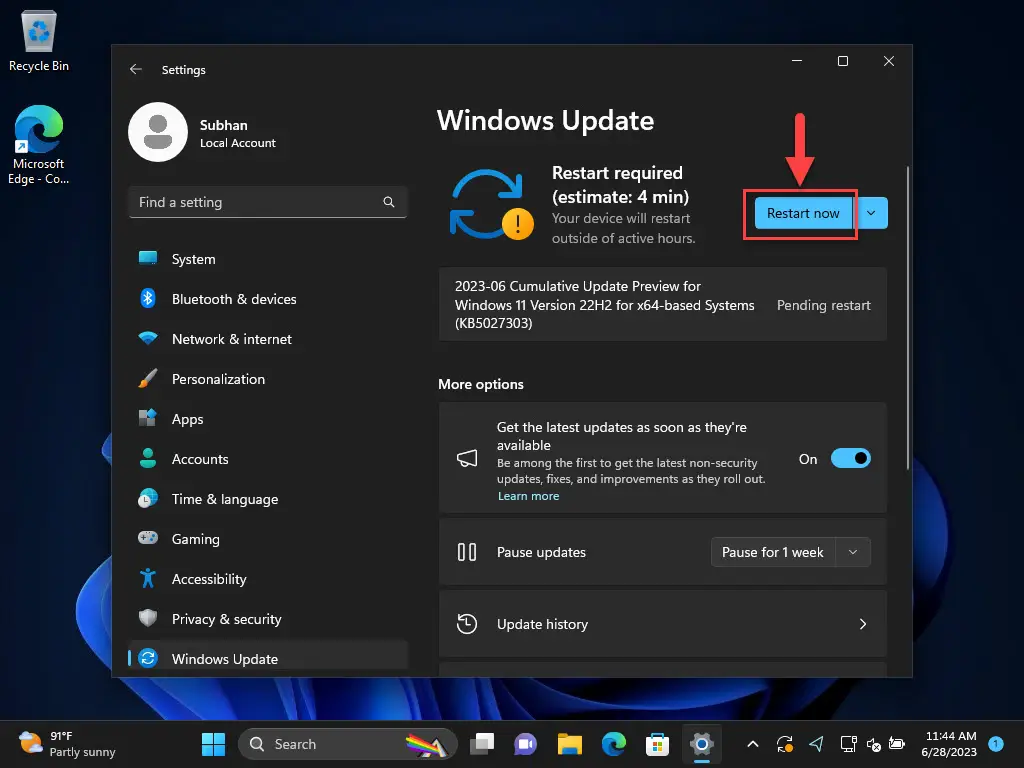Click in the Find a setting search box

tap(268, 202)
